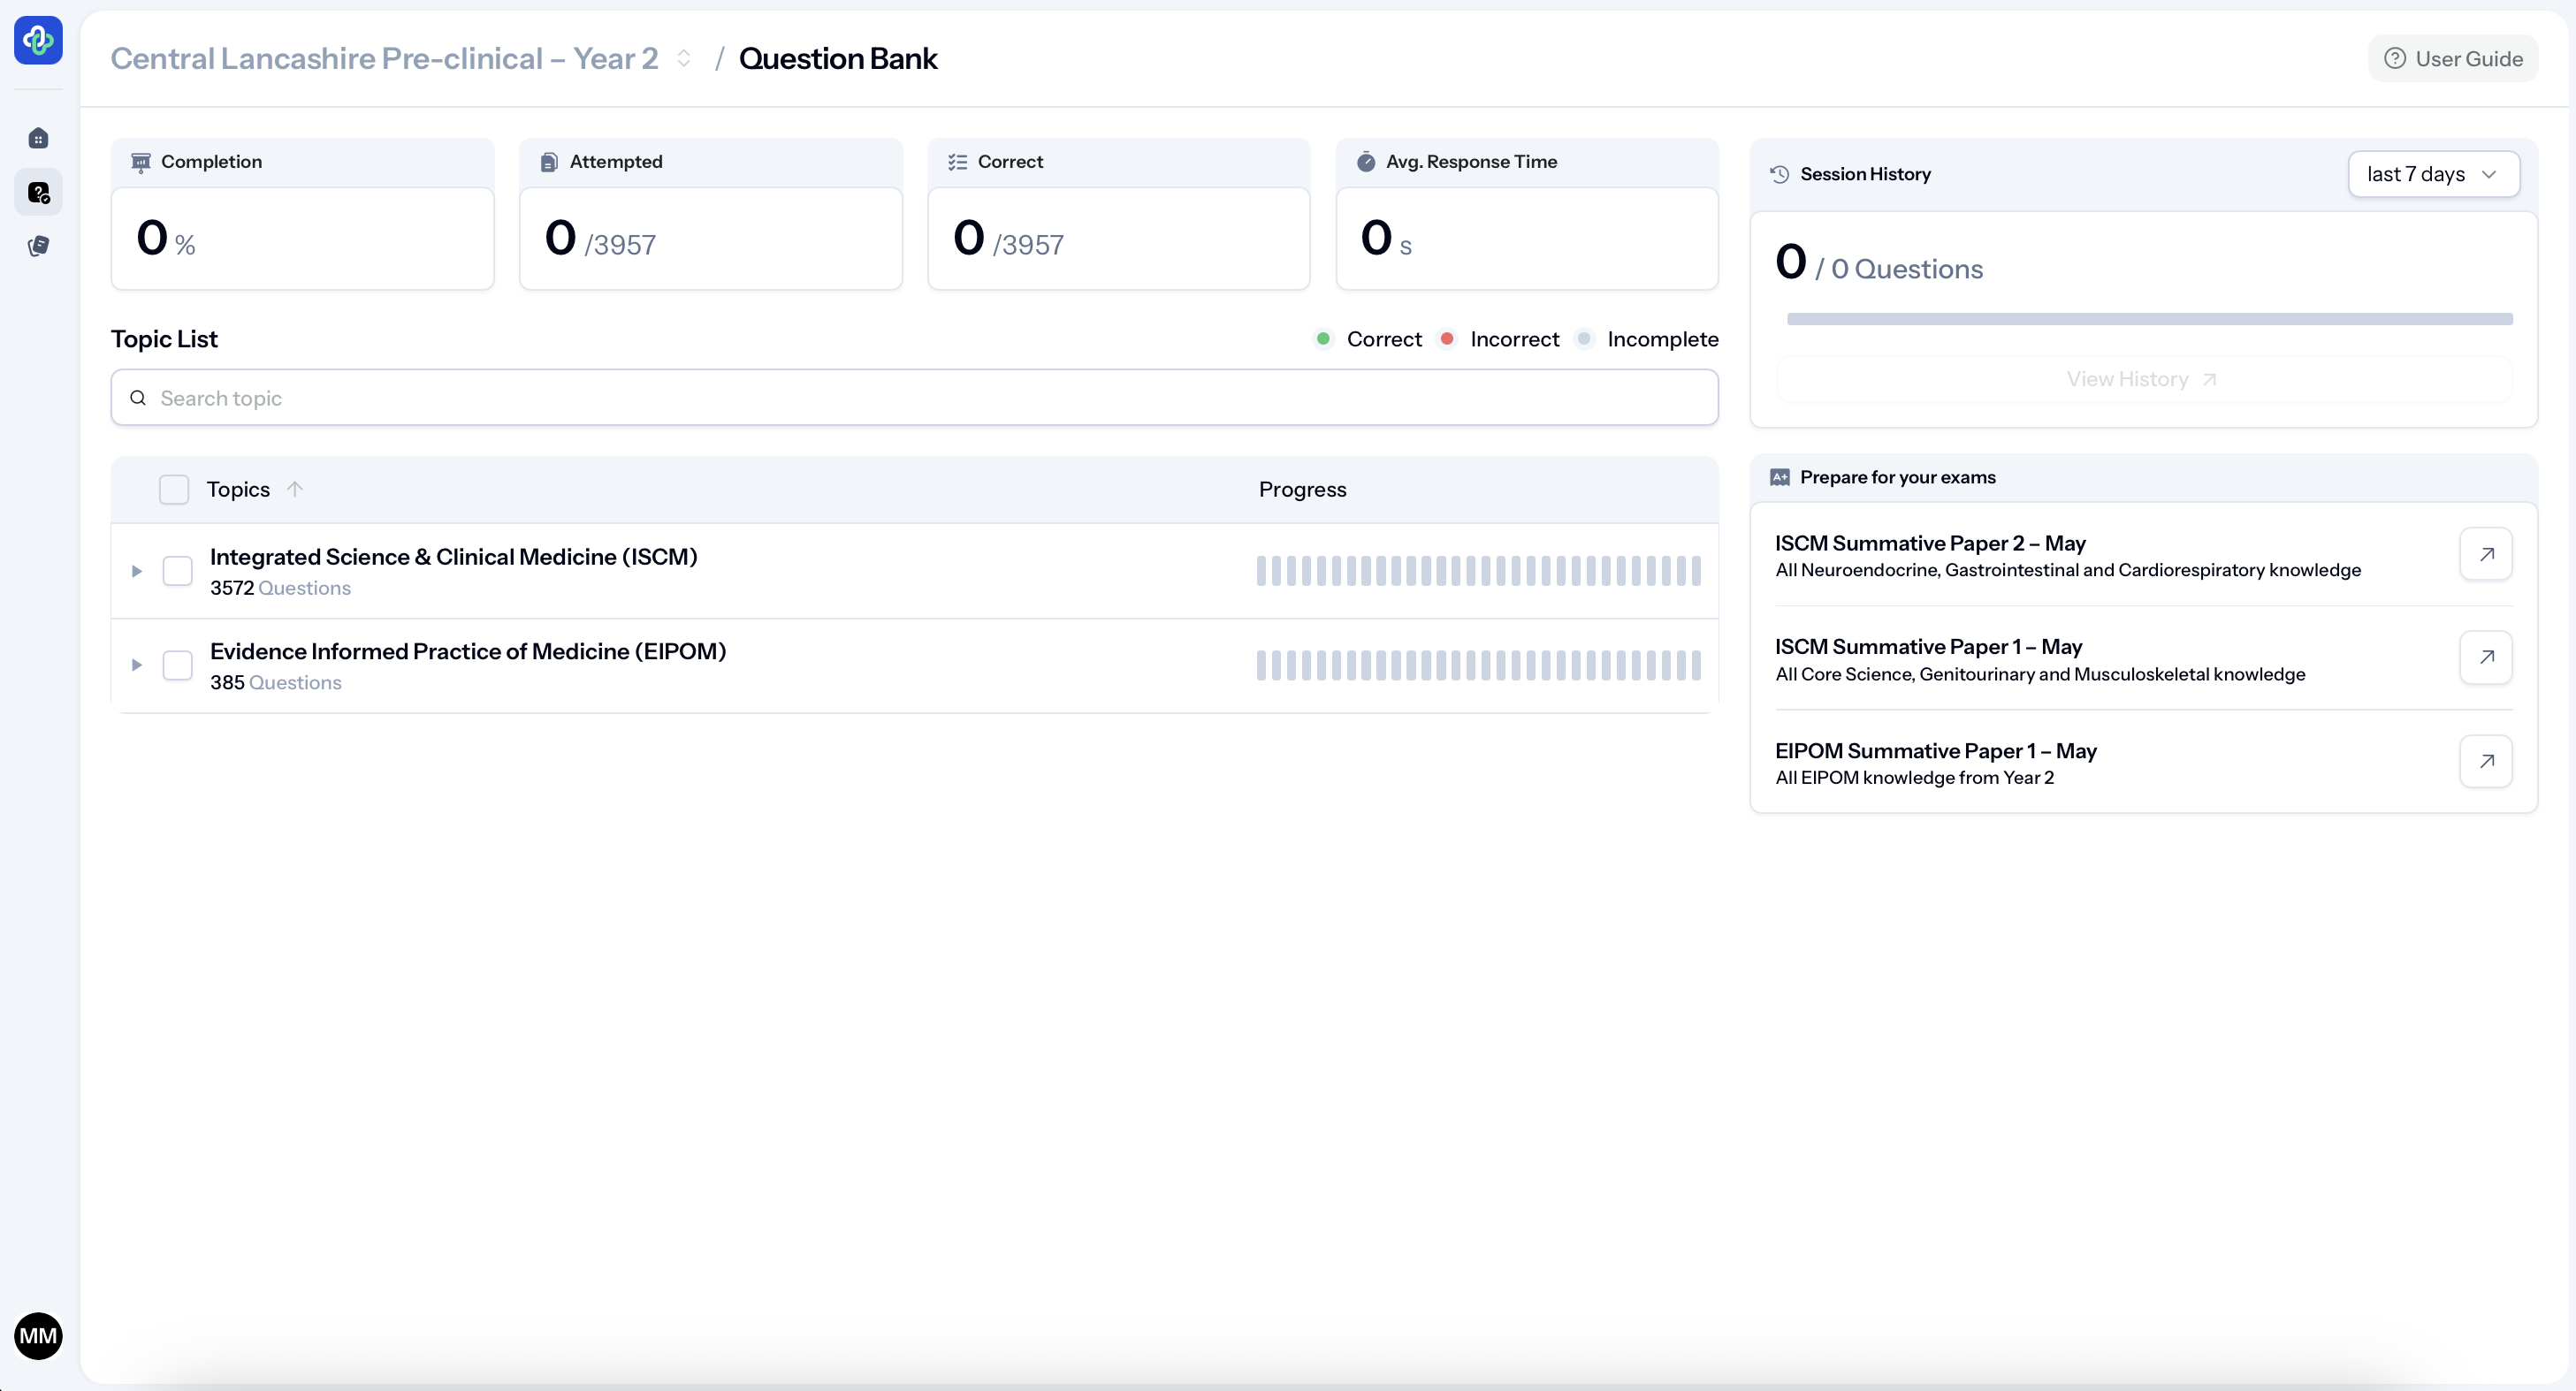Open ISCM Summative Paper 2 arrow icon
2576x1391 pixels.
point(2485,554)
